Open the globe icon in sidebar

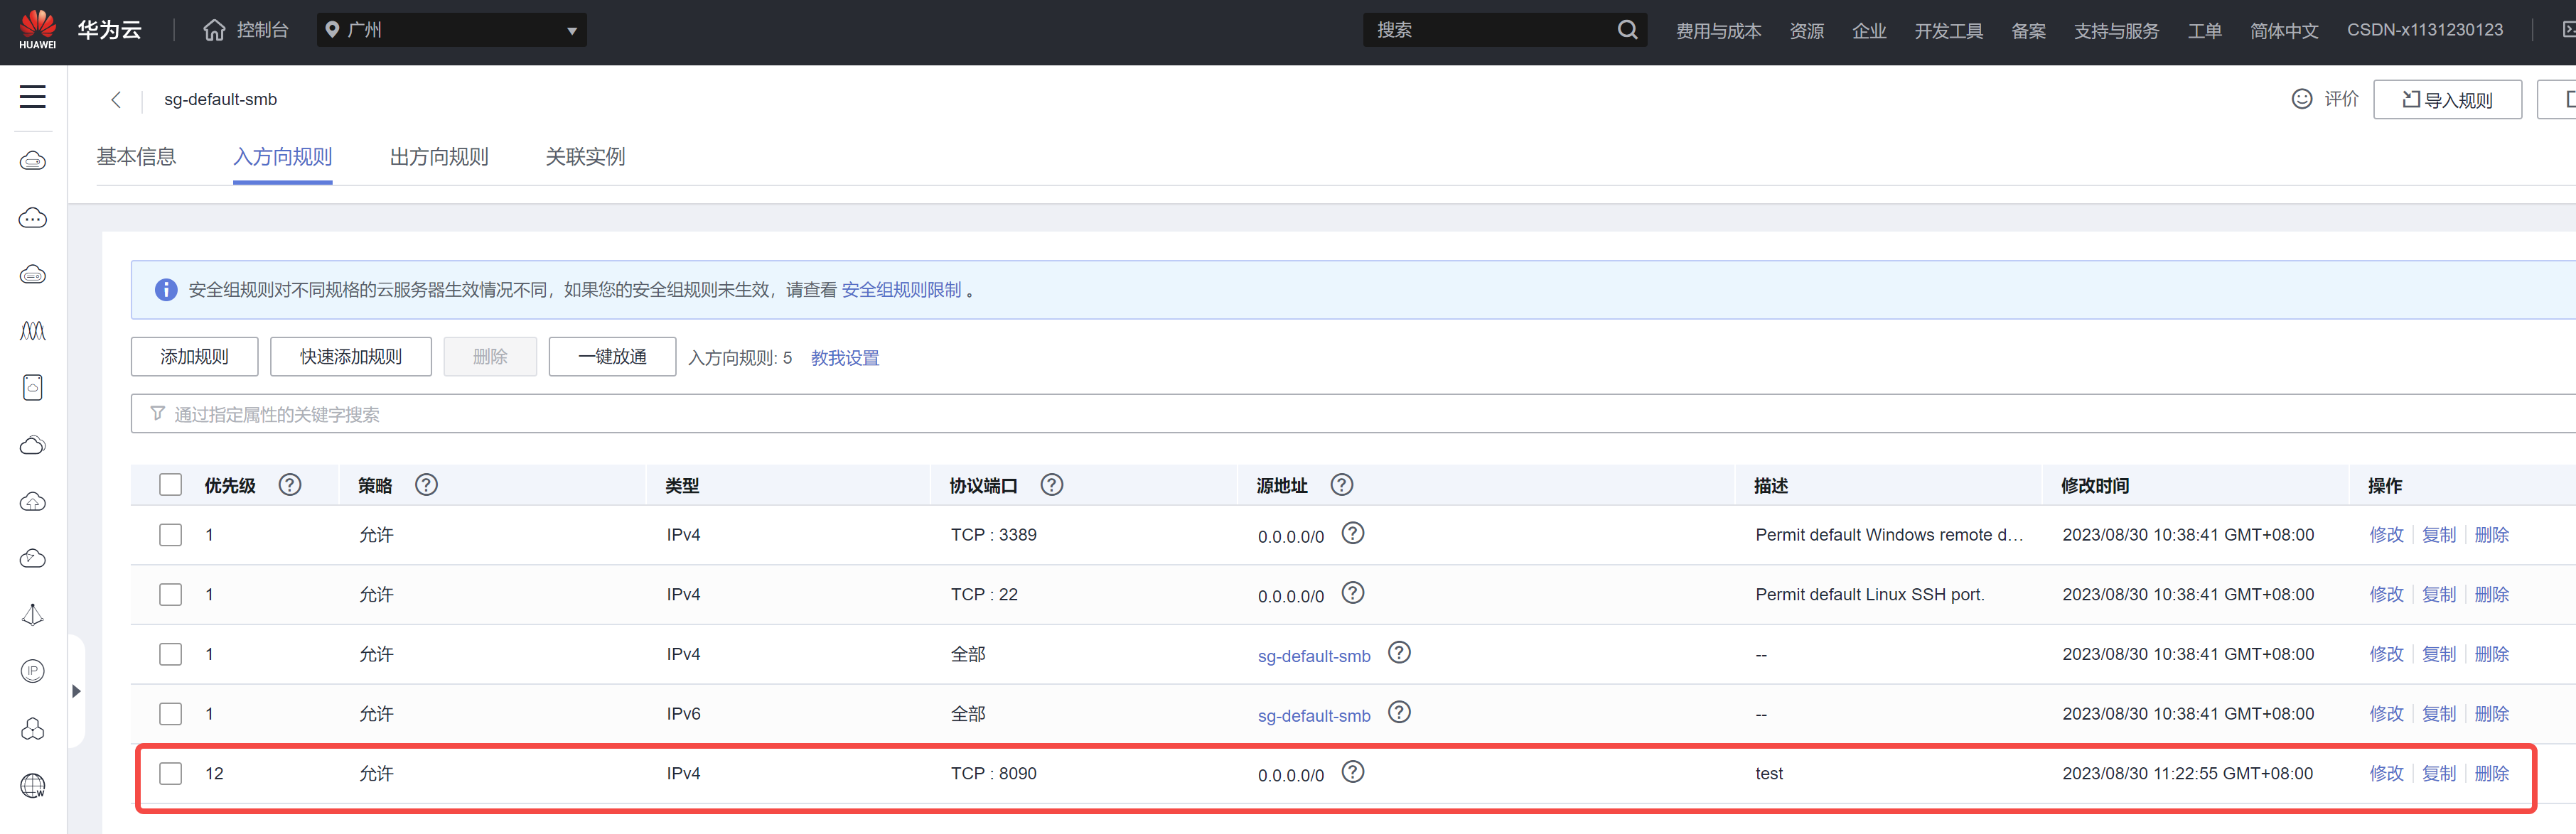33,786
